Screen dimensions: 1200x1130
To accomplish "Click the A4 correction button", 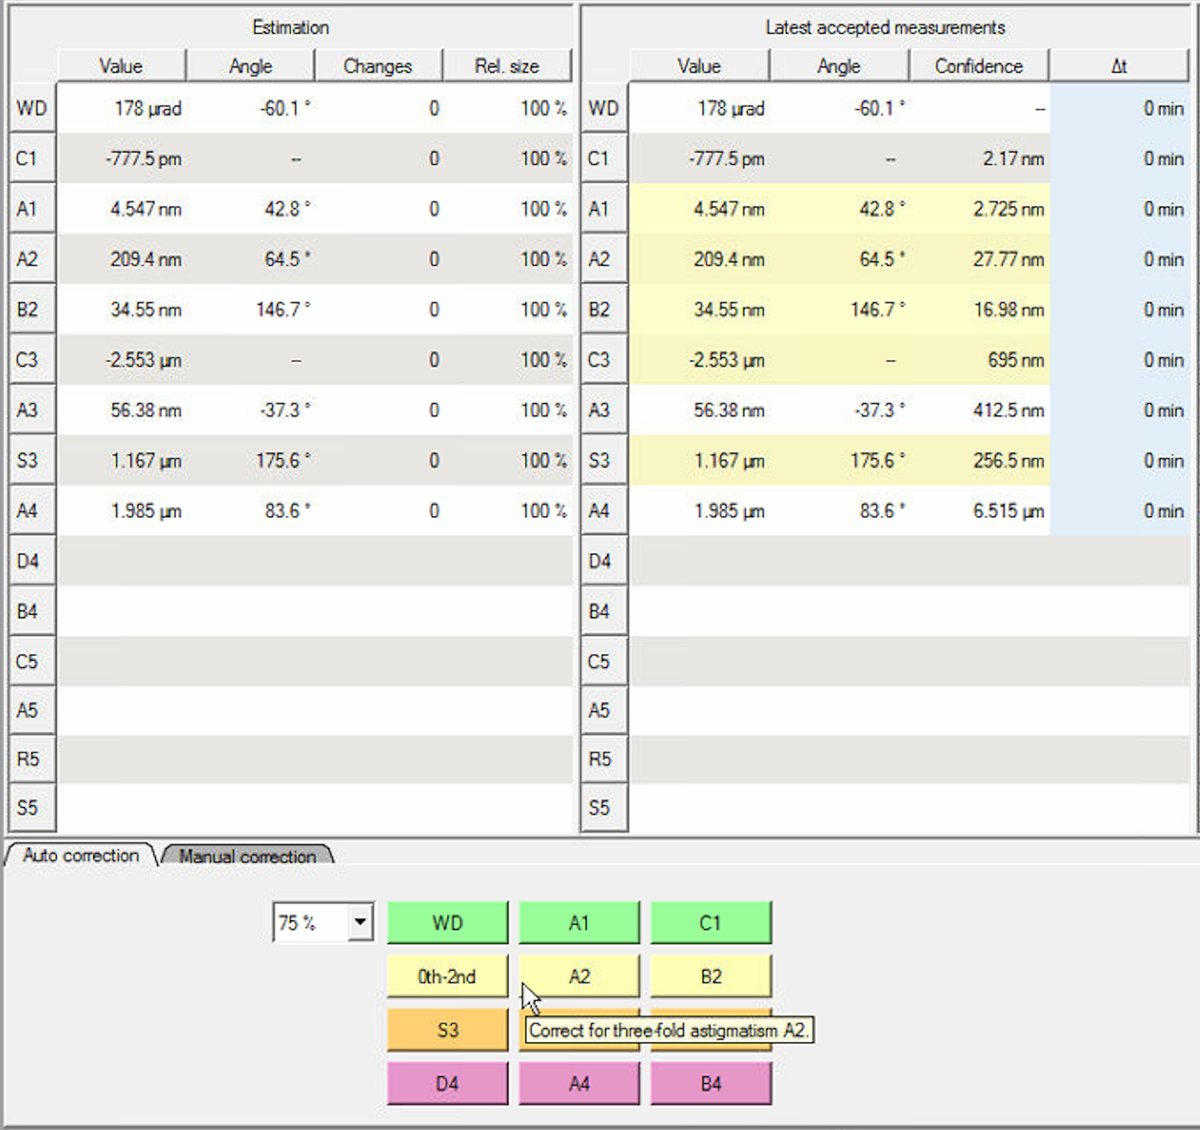I will pyautogui.click(x=579, y=1082).
